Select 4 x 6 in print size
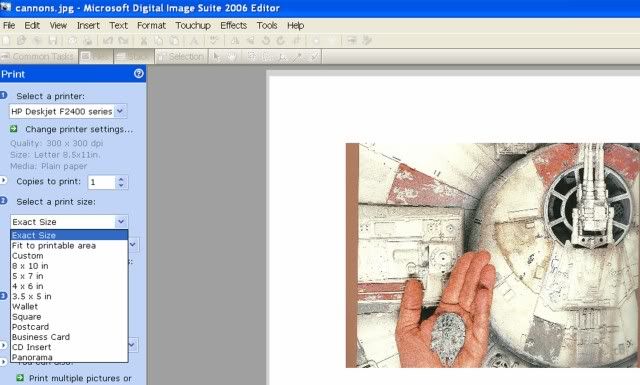640x385 pixels. [x=69, y=286]
